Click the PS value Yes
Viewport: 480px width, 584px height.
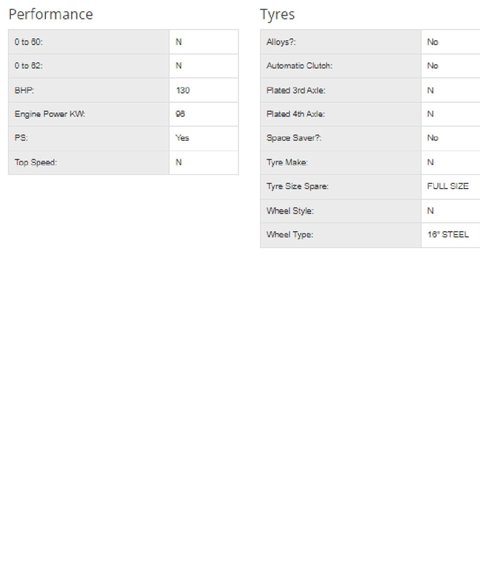pyautogui.click(x=182, y=138)
